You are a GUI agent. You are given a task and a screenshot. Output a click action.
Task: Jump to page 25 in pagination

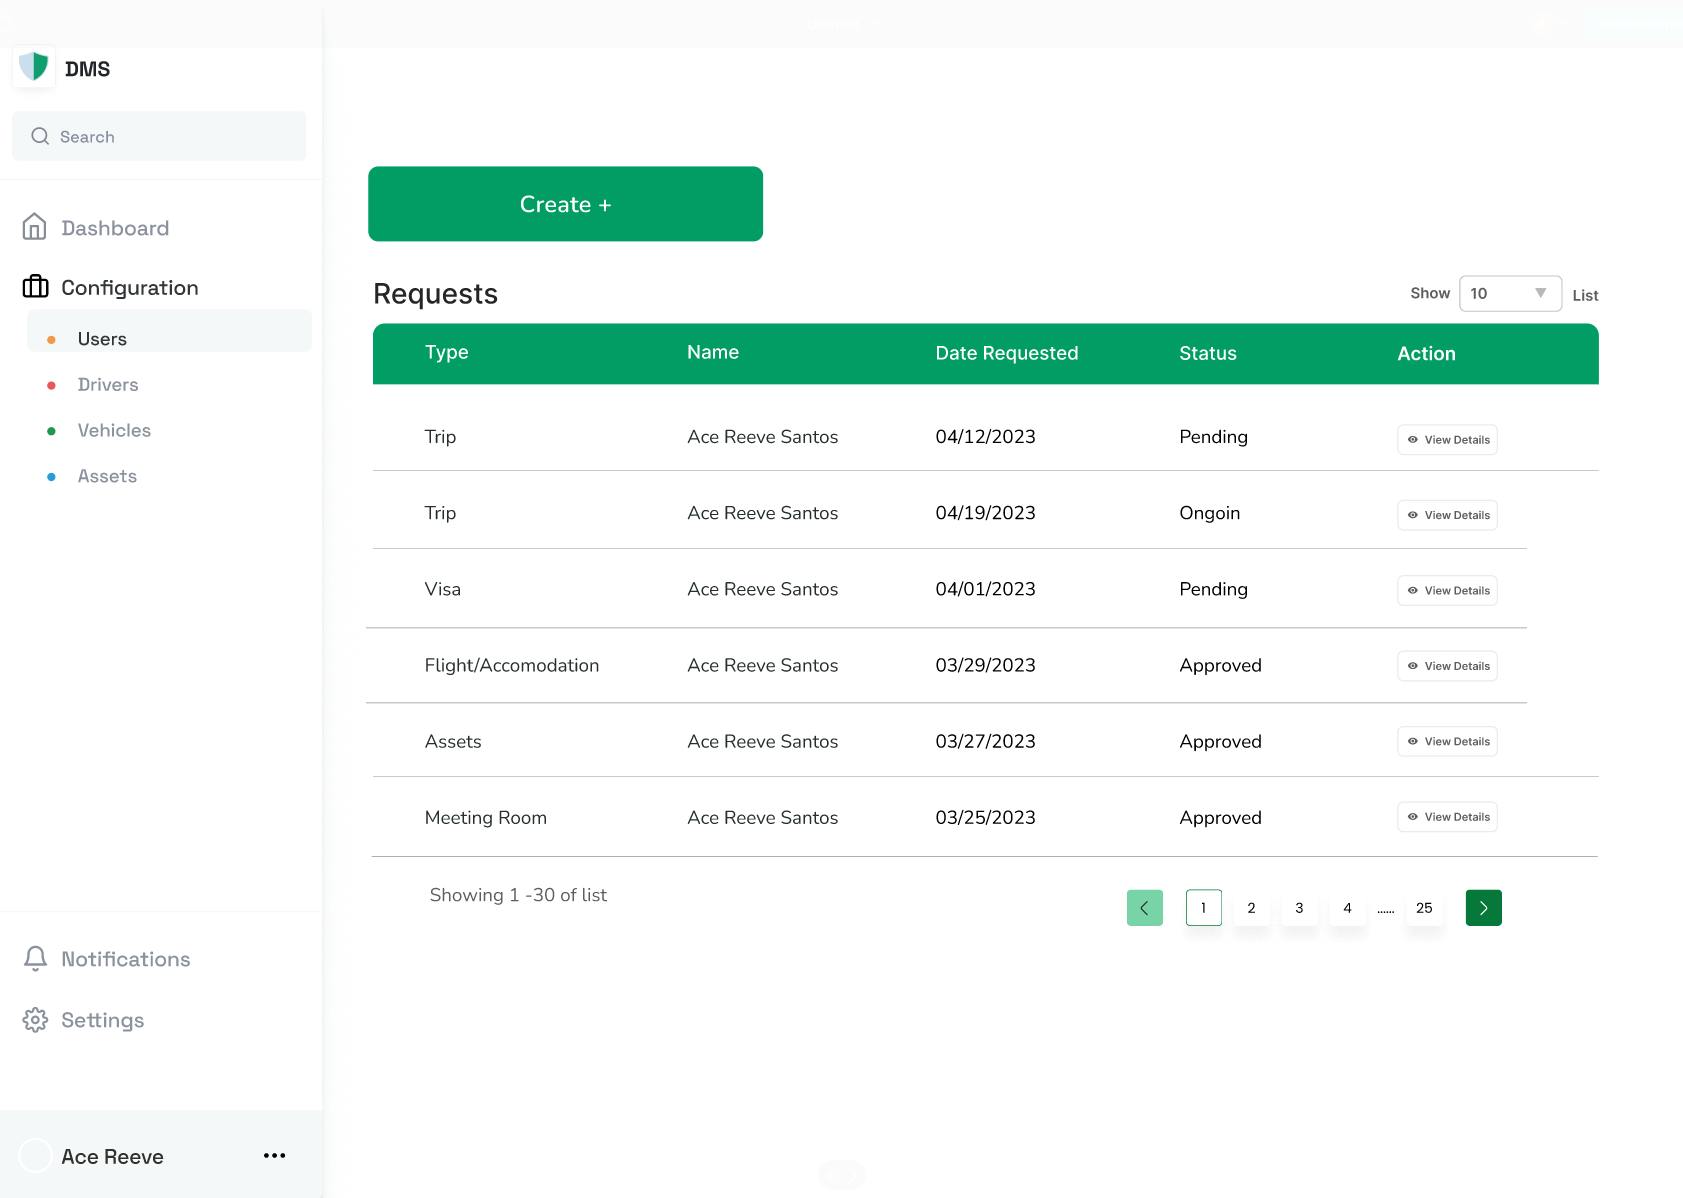1424,908
